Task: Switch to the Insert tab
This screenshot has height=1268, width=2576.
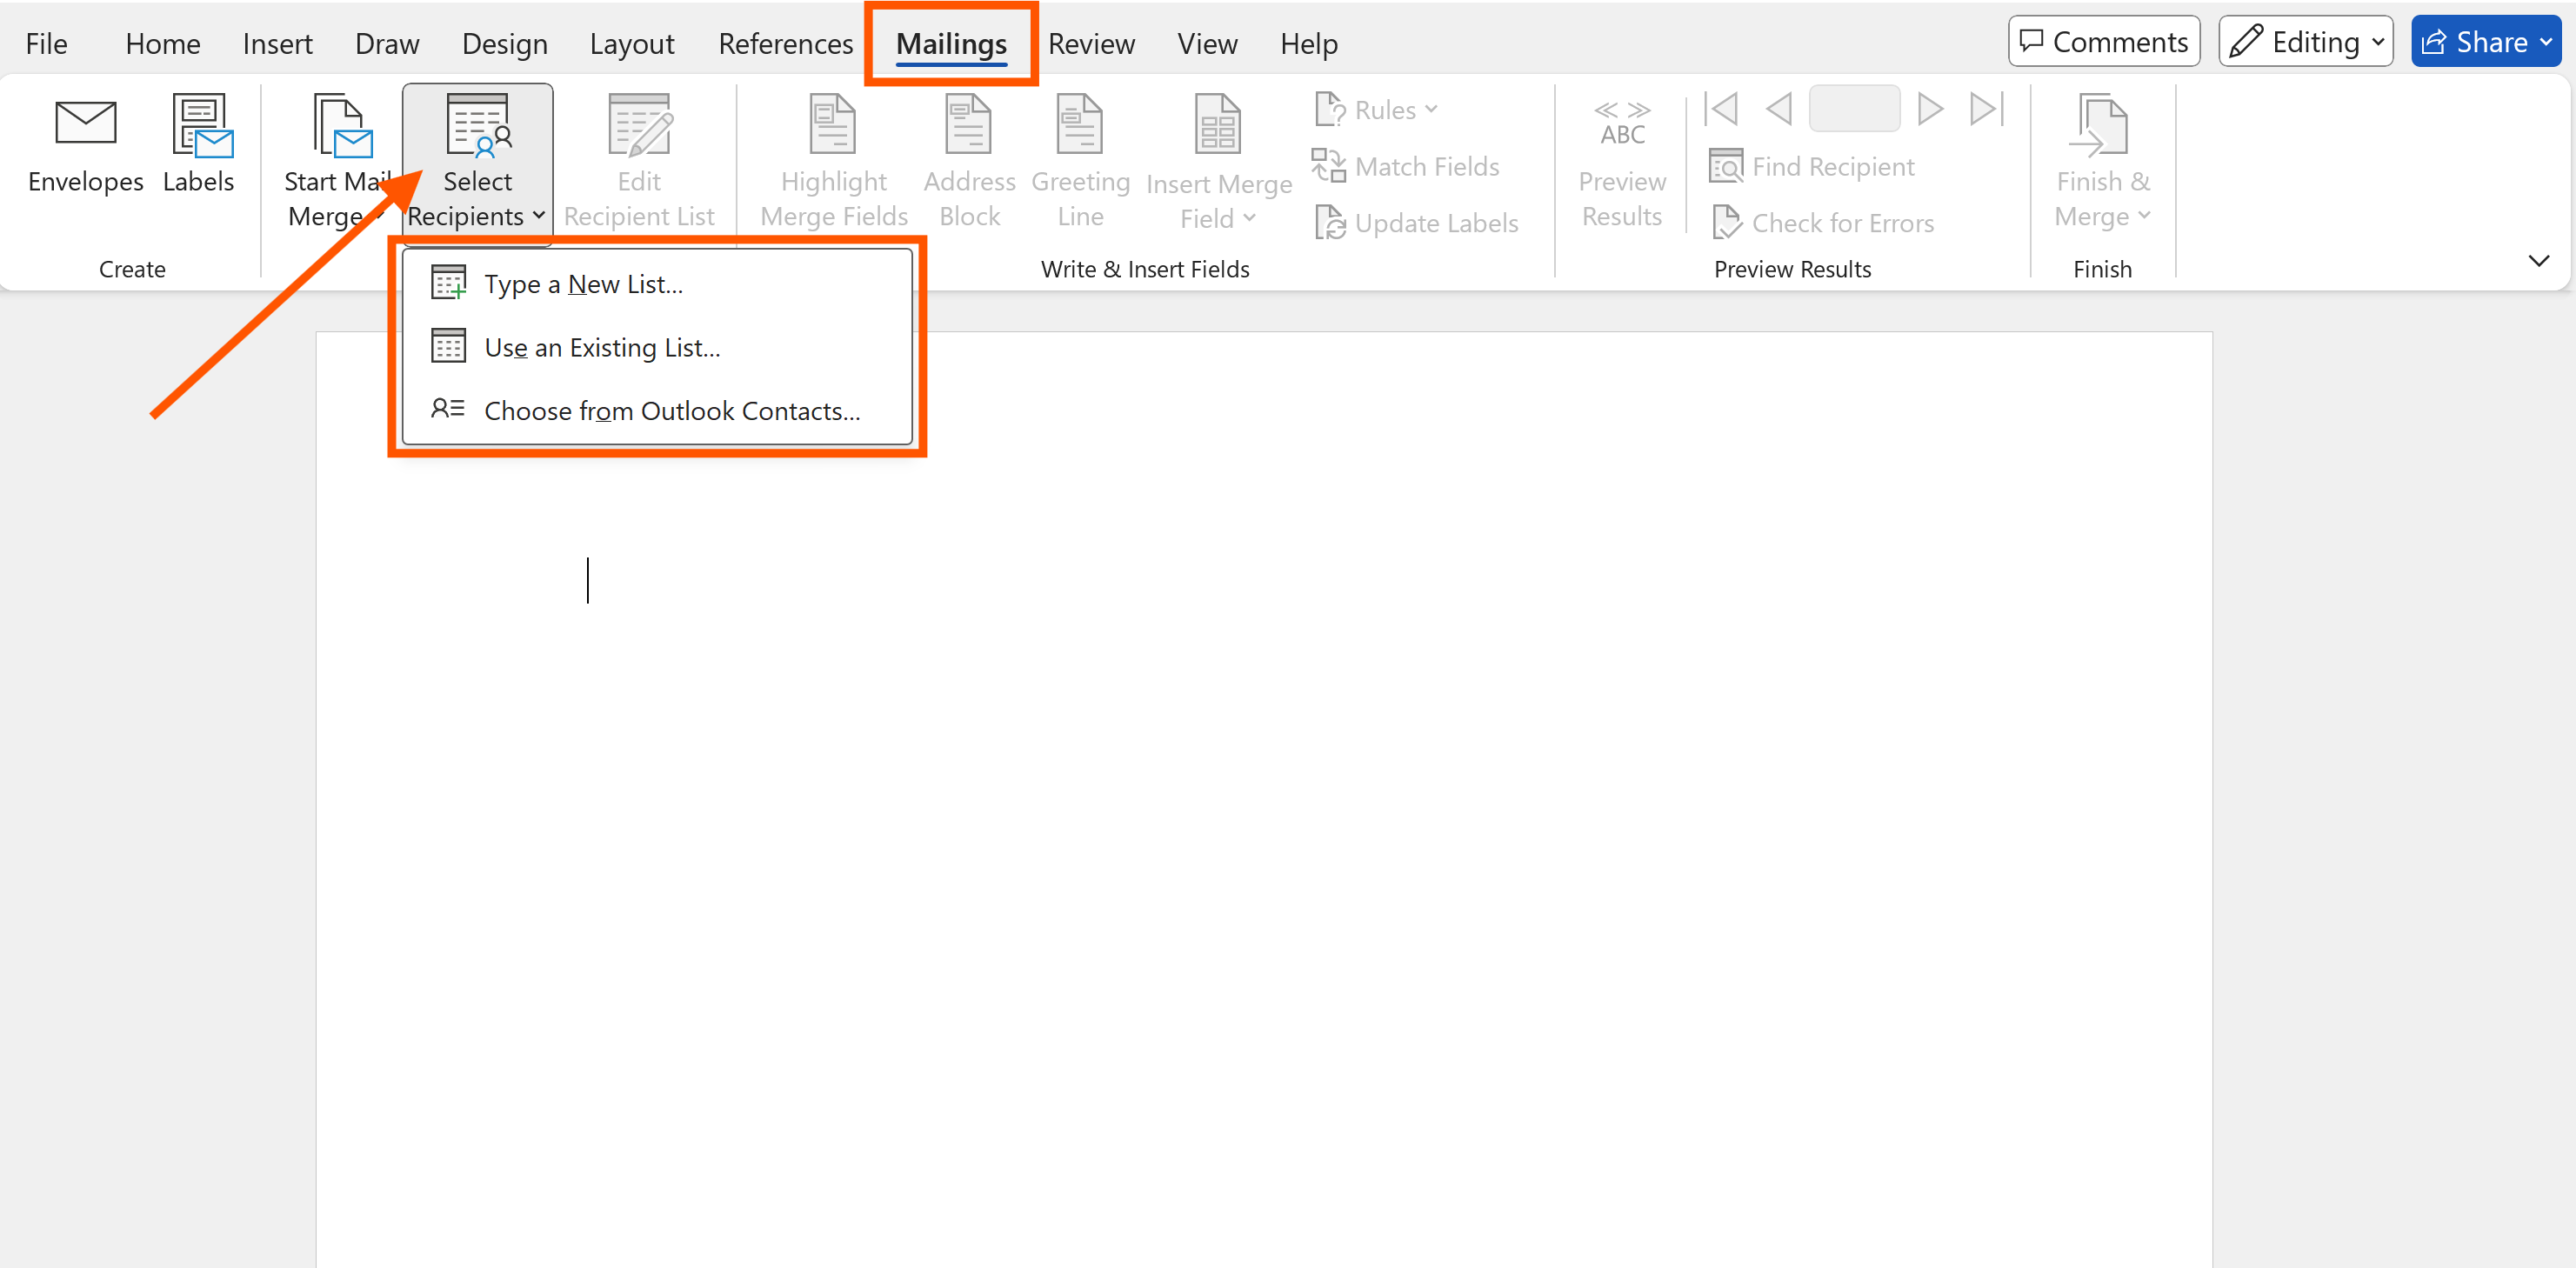Action: pos(277,43)
